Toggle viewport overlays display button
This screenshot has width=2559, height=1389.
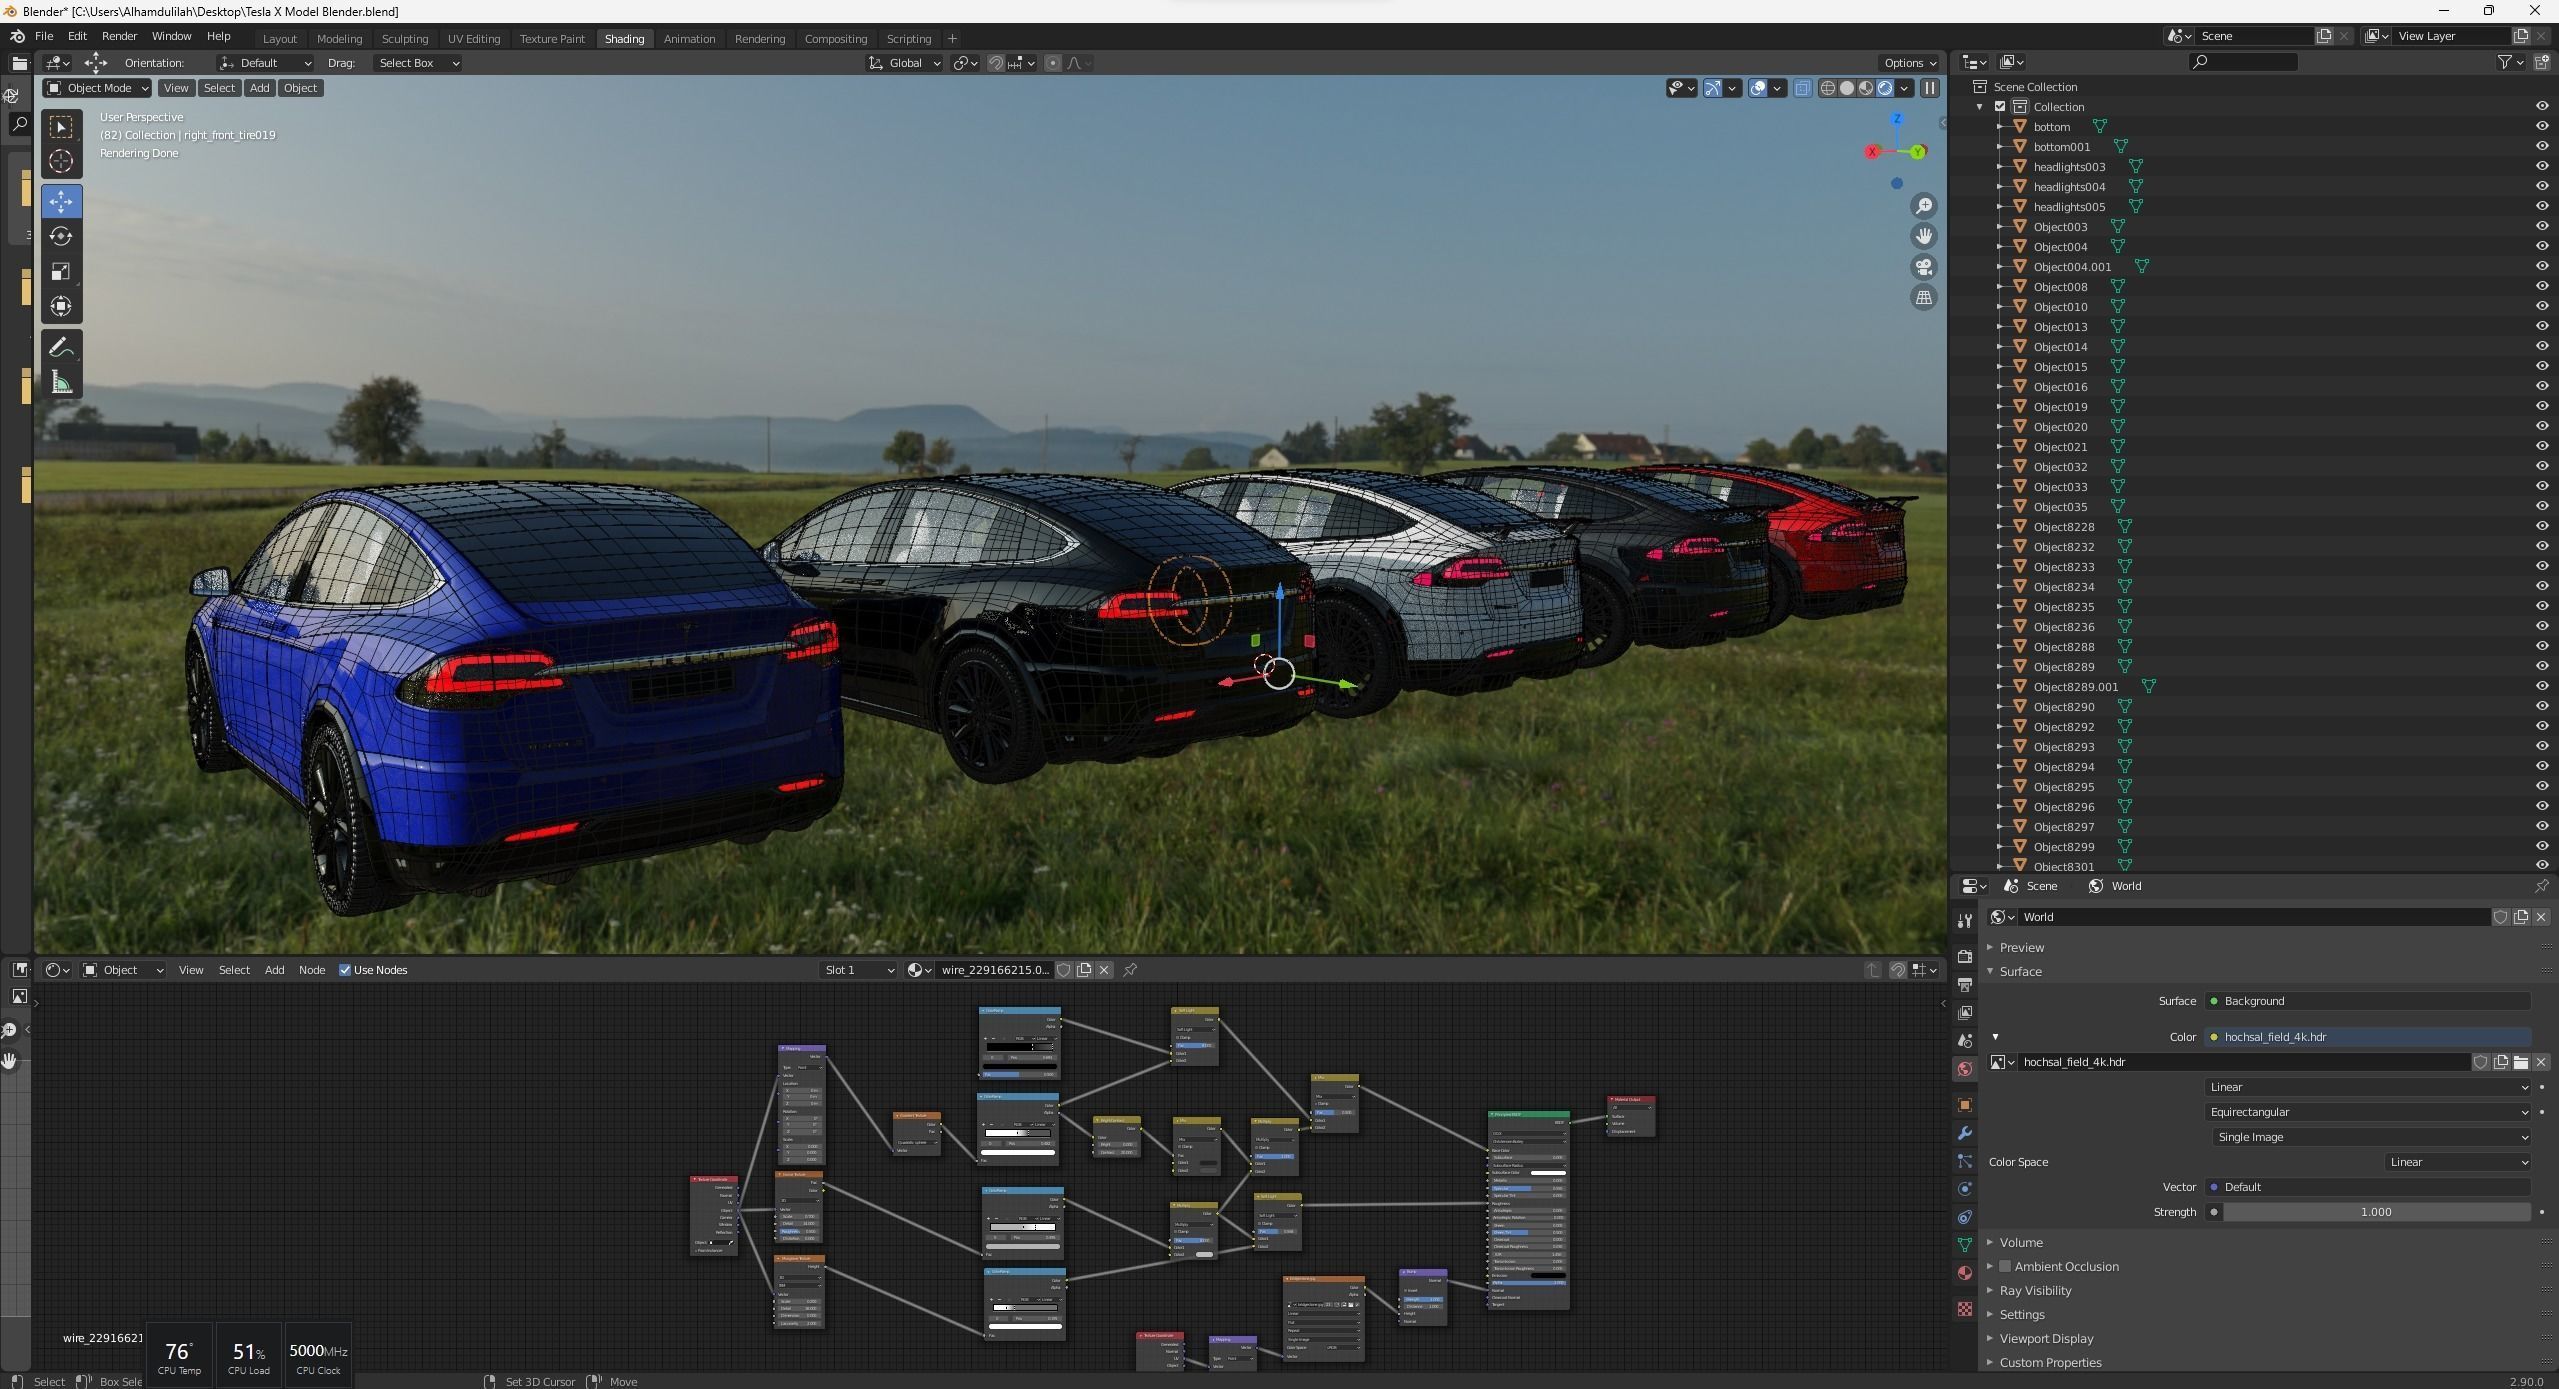1758,88
